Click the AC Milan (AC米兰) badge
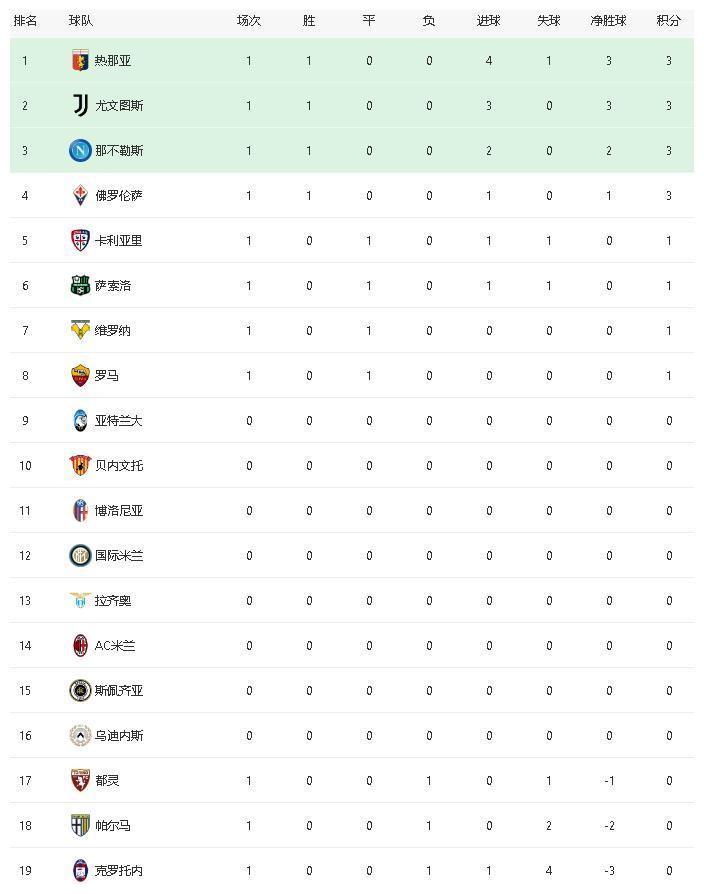Screen dimensions: 704x894 [80, 645]
